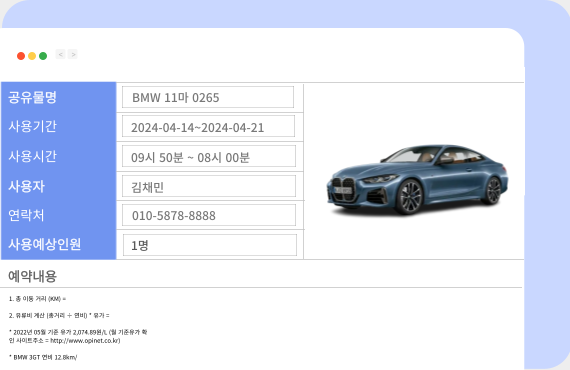Click the 사용기간 label
This screenshot has height=370, width=570.
click(x=32, y=126)
